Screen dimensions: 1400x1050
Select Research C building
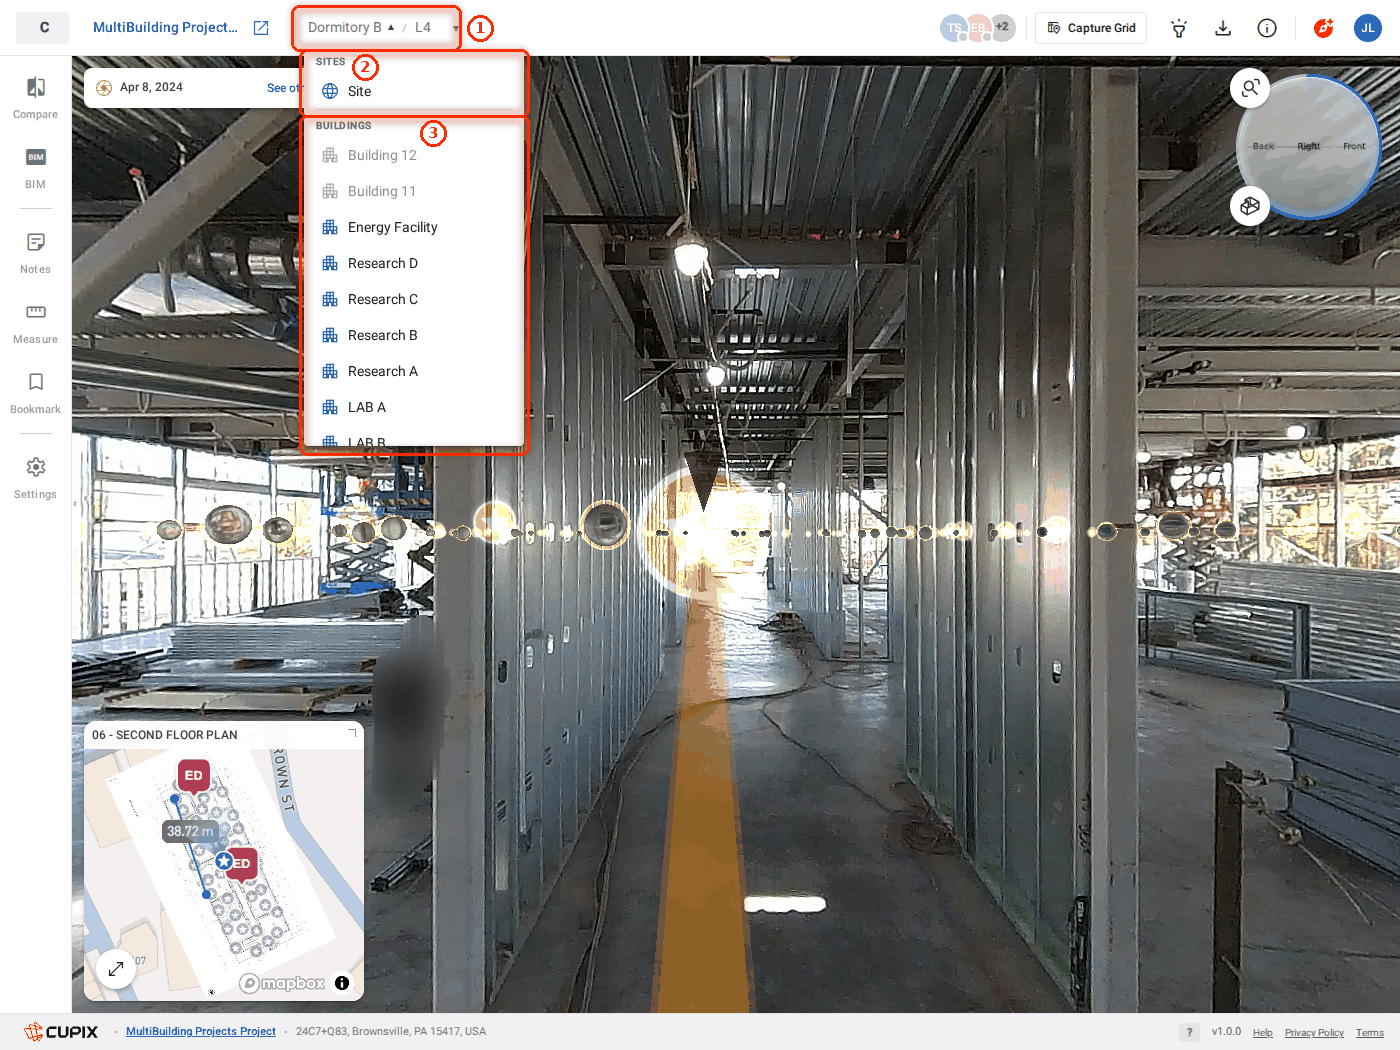[414, 299]
